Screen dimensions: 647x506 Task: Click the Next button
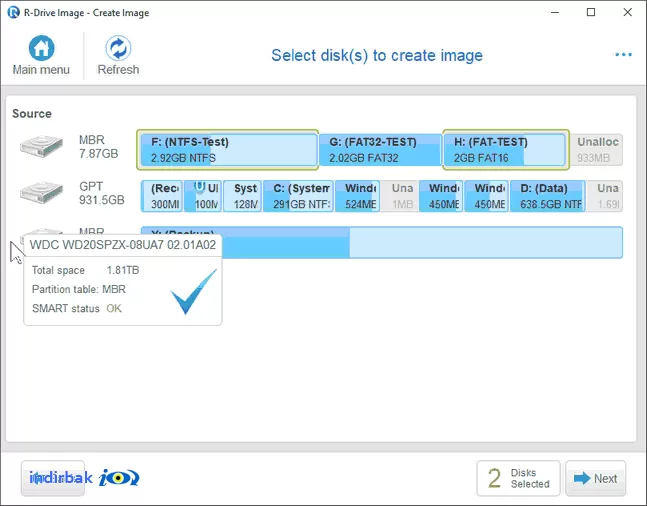[595, 478]
